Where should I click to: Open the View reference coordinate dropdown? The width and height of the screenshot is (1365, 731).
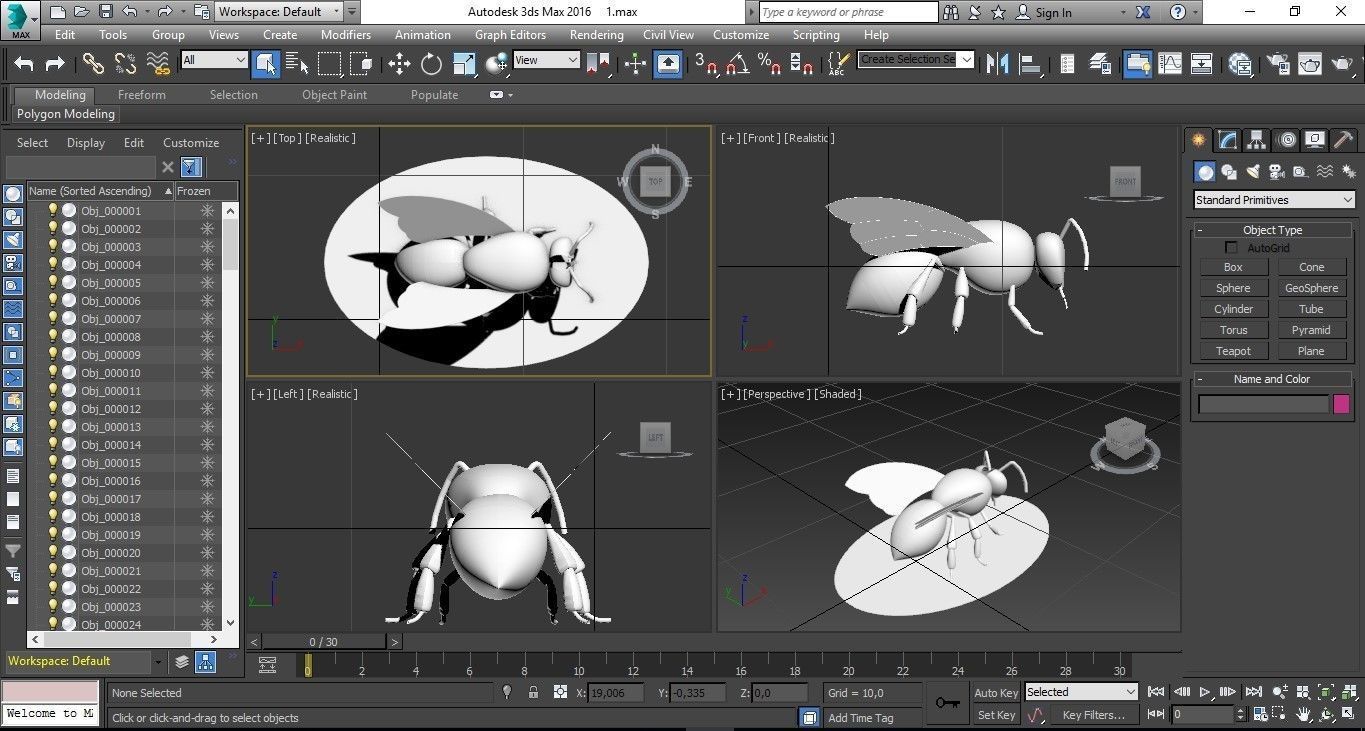tap(546, 60)
